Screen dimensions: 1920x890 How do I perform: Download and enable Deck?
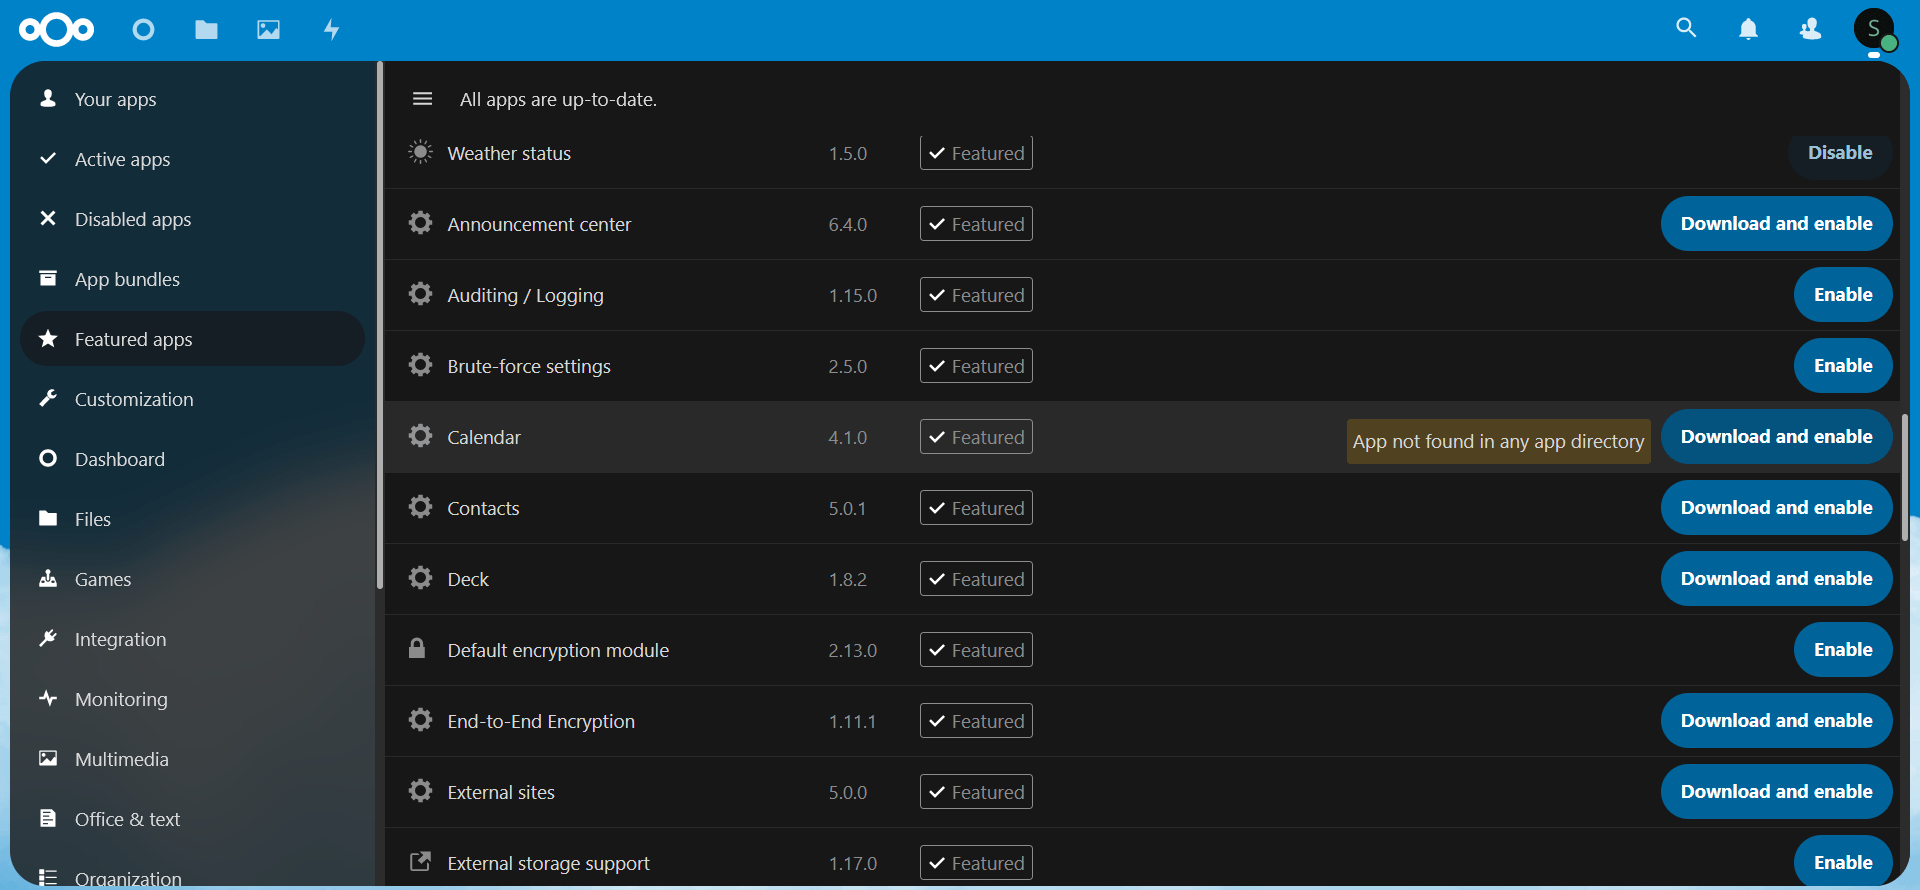pos(1776,579)
